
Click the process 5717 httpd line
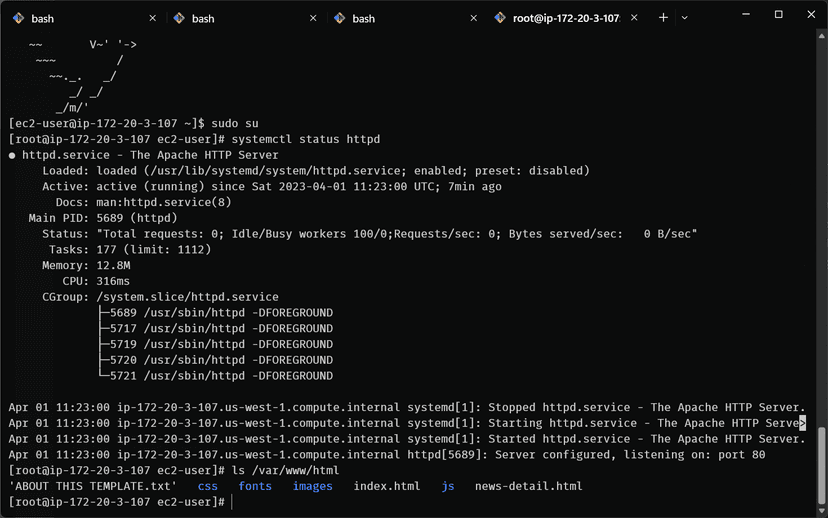click(216, 329)
